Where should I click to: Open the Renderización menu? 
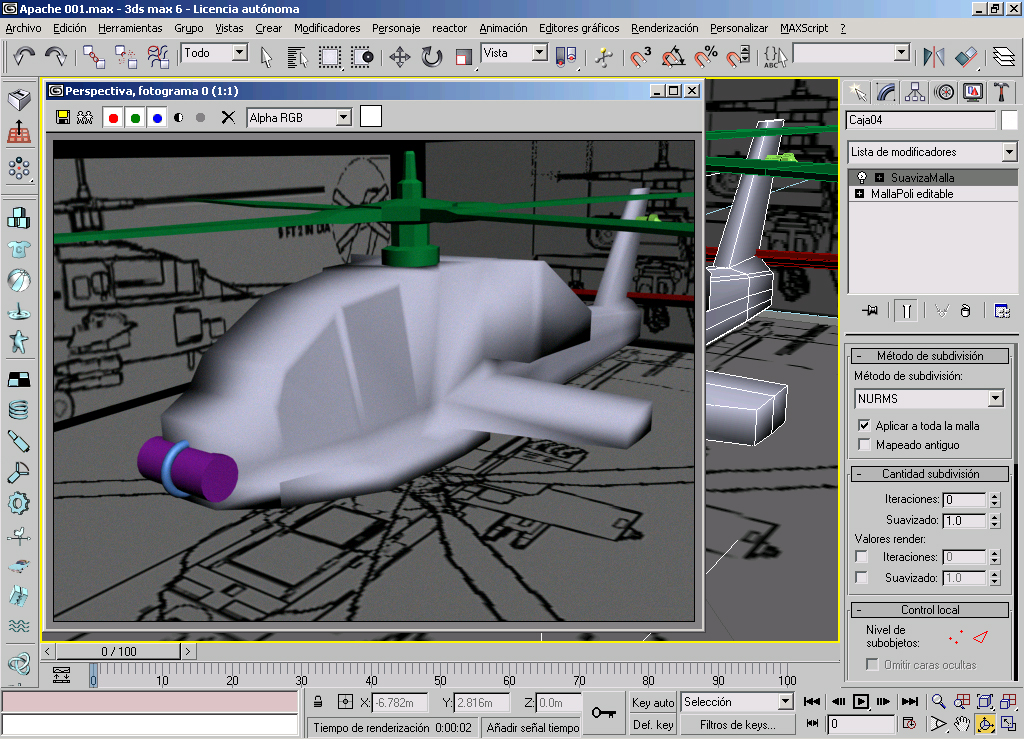(664, 28)
